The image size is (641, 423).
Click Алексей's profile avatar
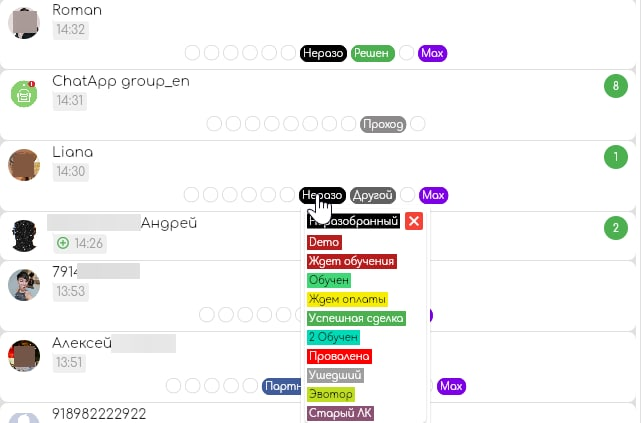point(24,355)
